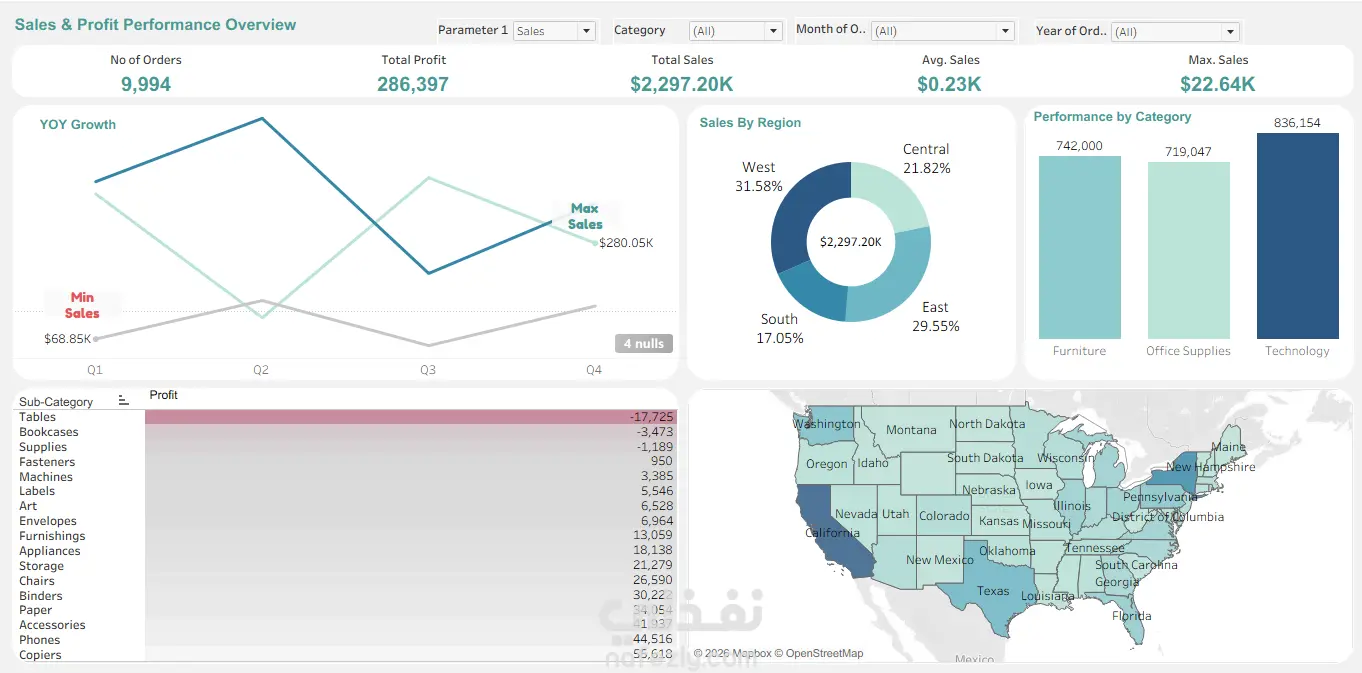Select Texas on the map
Viewport: 1362px width, 673px height.
(992, 590)
